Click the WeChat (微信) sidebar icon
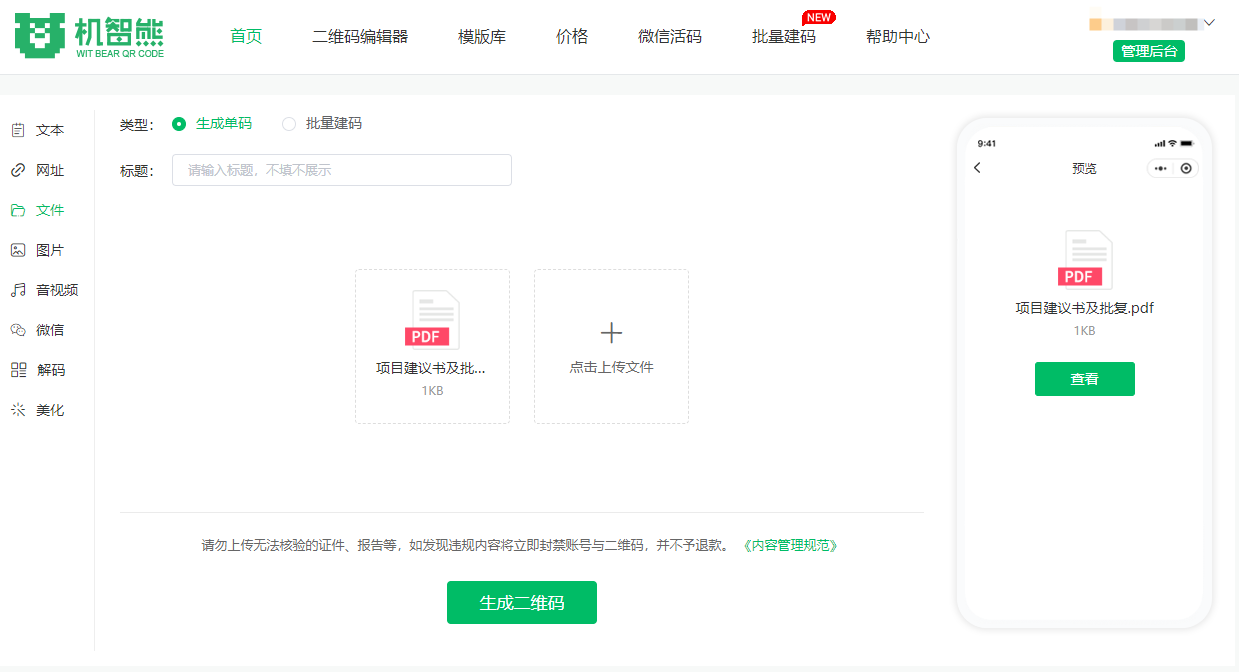This screenshot has height=672, width=1239. 18,330
